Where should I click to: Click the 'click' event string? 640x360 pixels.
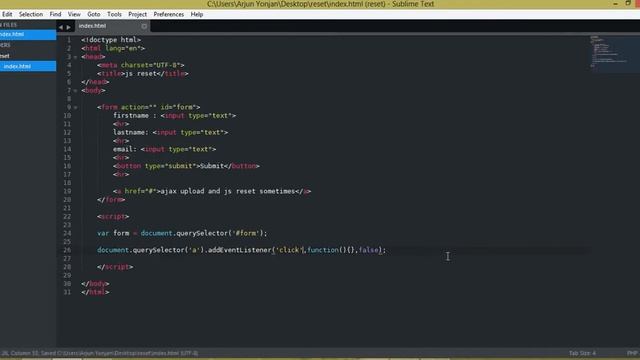point(289,250)
